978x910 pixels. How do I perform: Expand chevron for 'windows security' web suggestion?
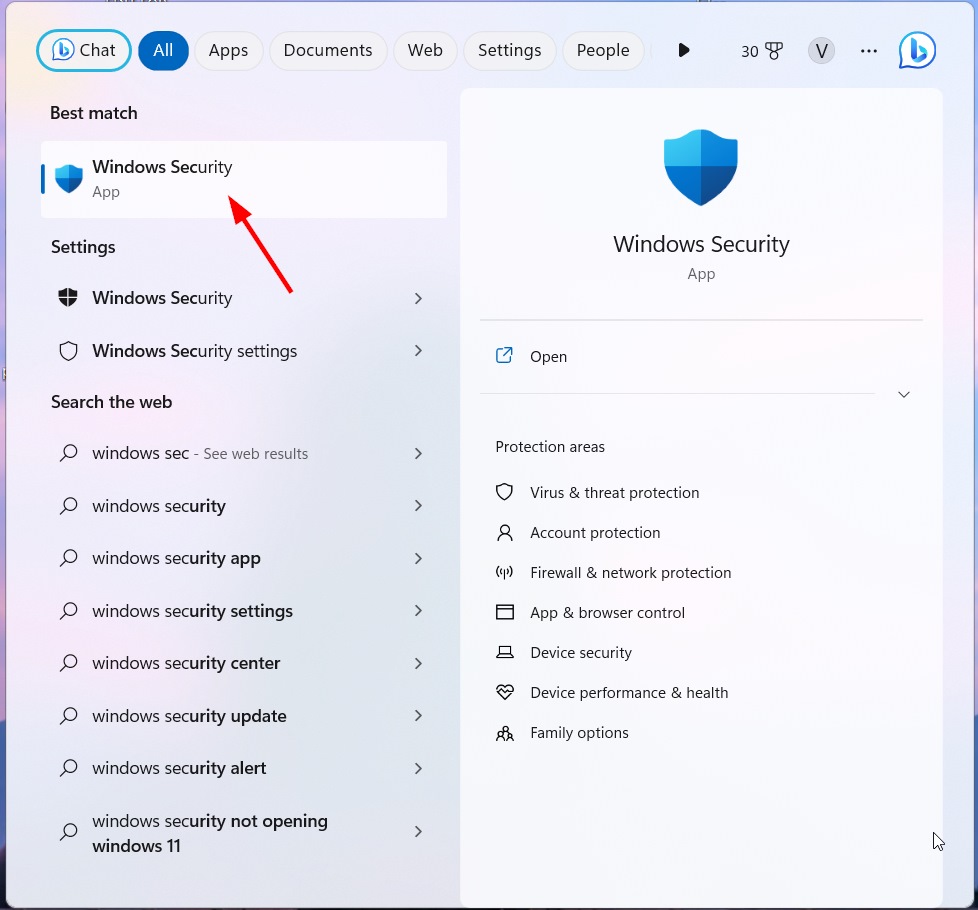[419, 506]
